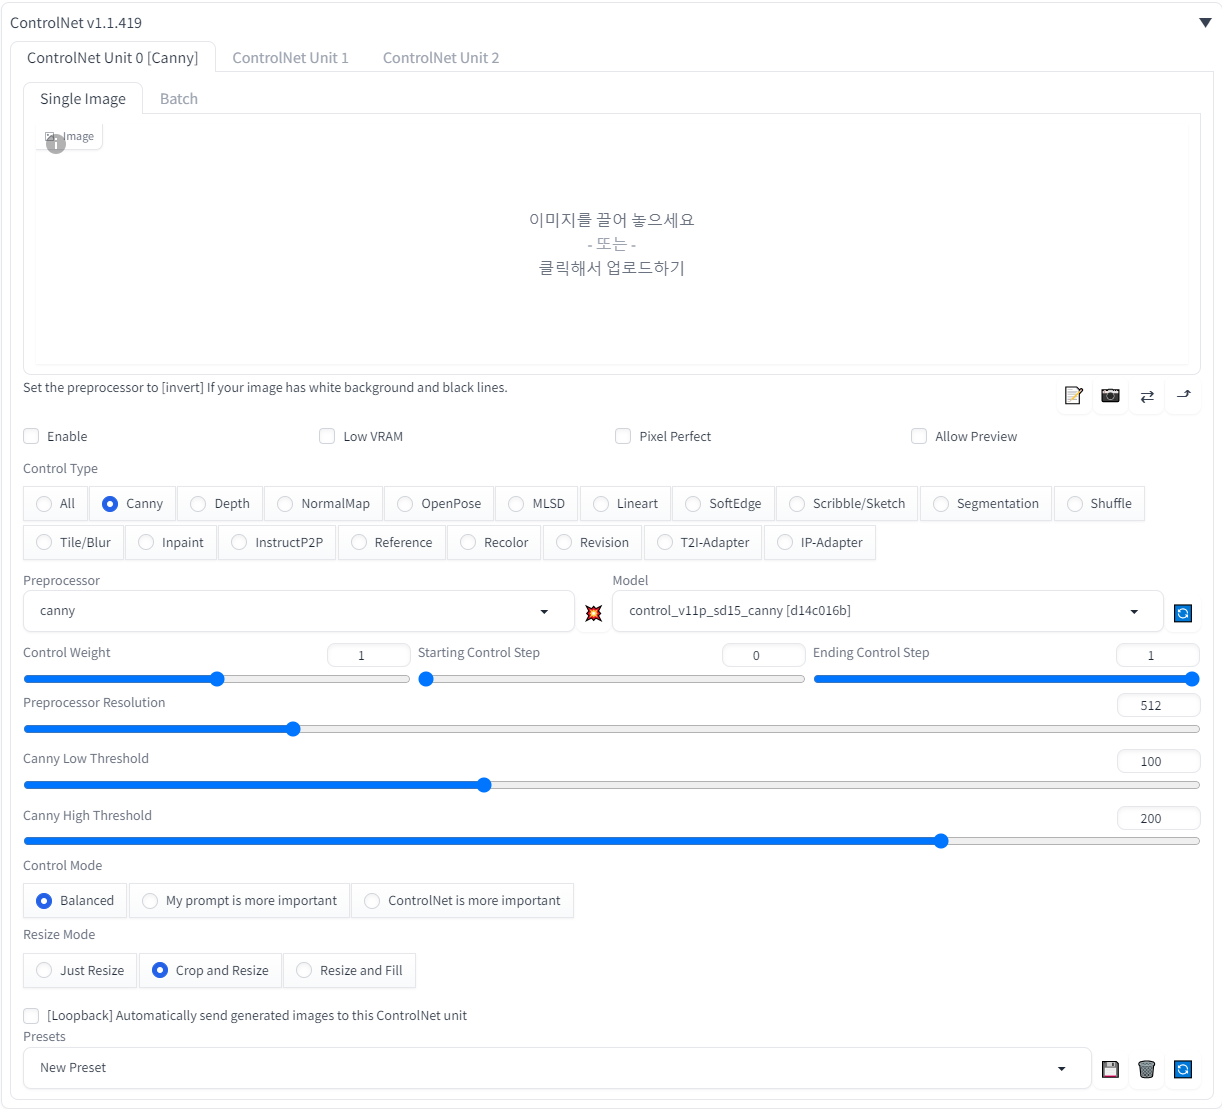Choose Depth control type
Viewport: 1222px width, 1109px height.
(220, 504)
